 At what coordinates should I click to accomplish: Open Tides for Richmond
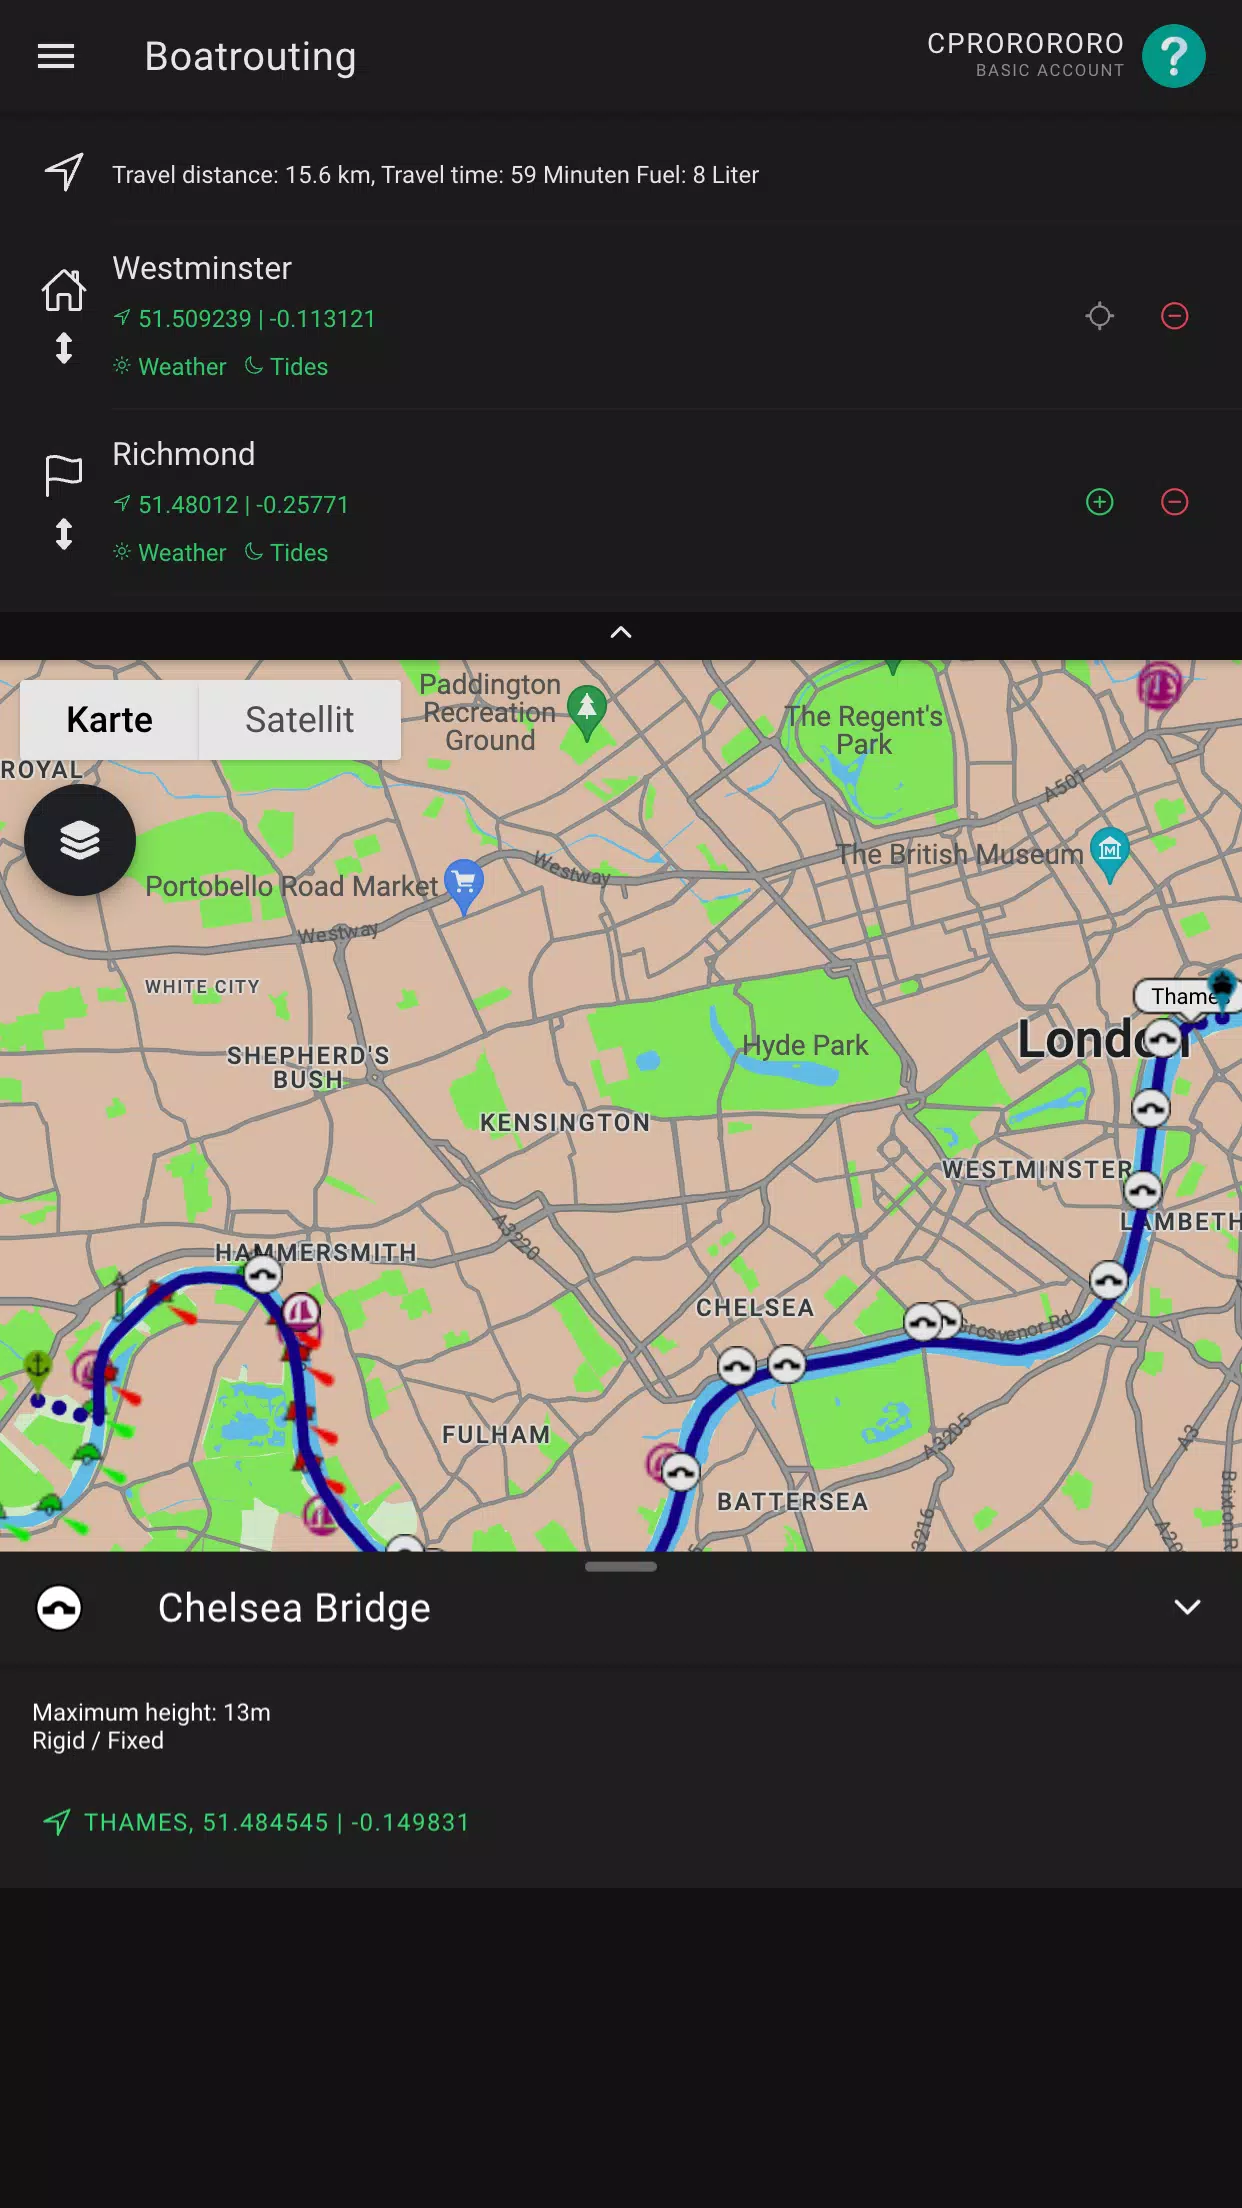point(286,553)
